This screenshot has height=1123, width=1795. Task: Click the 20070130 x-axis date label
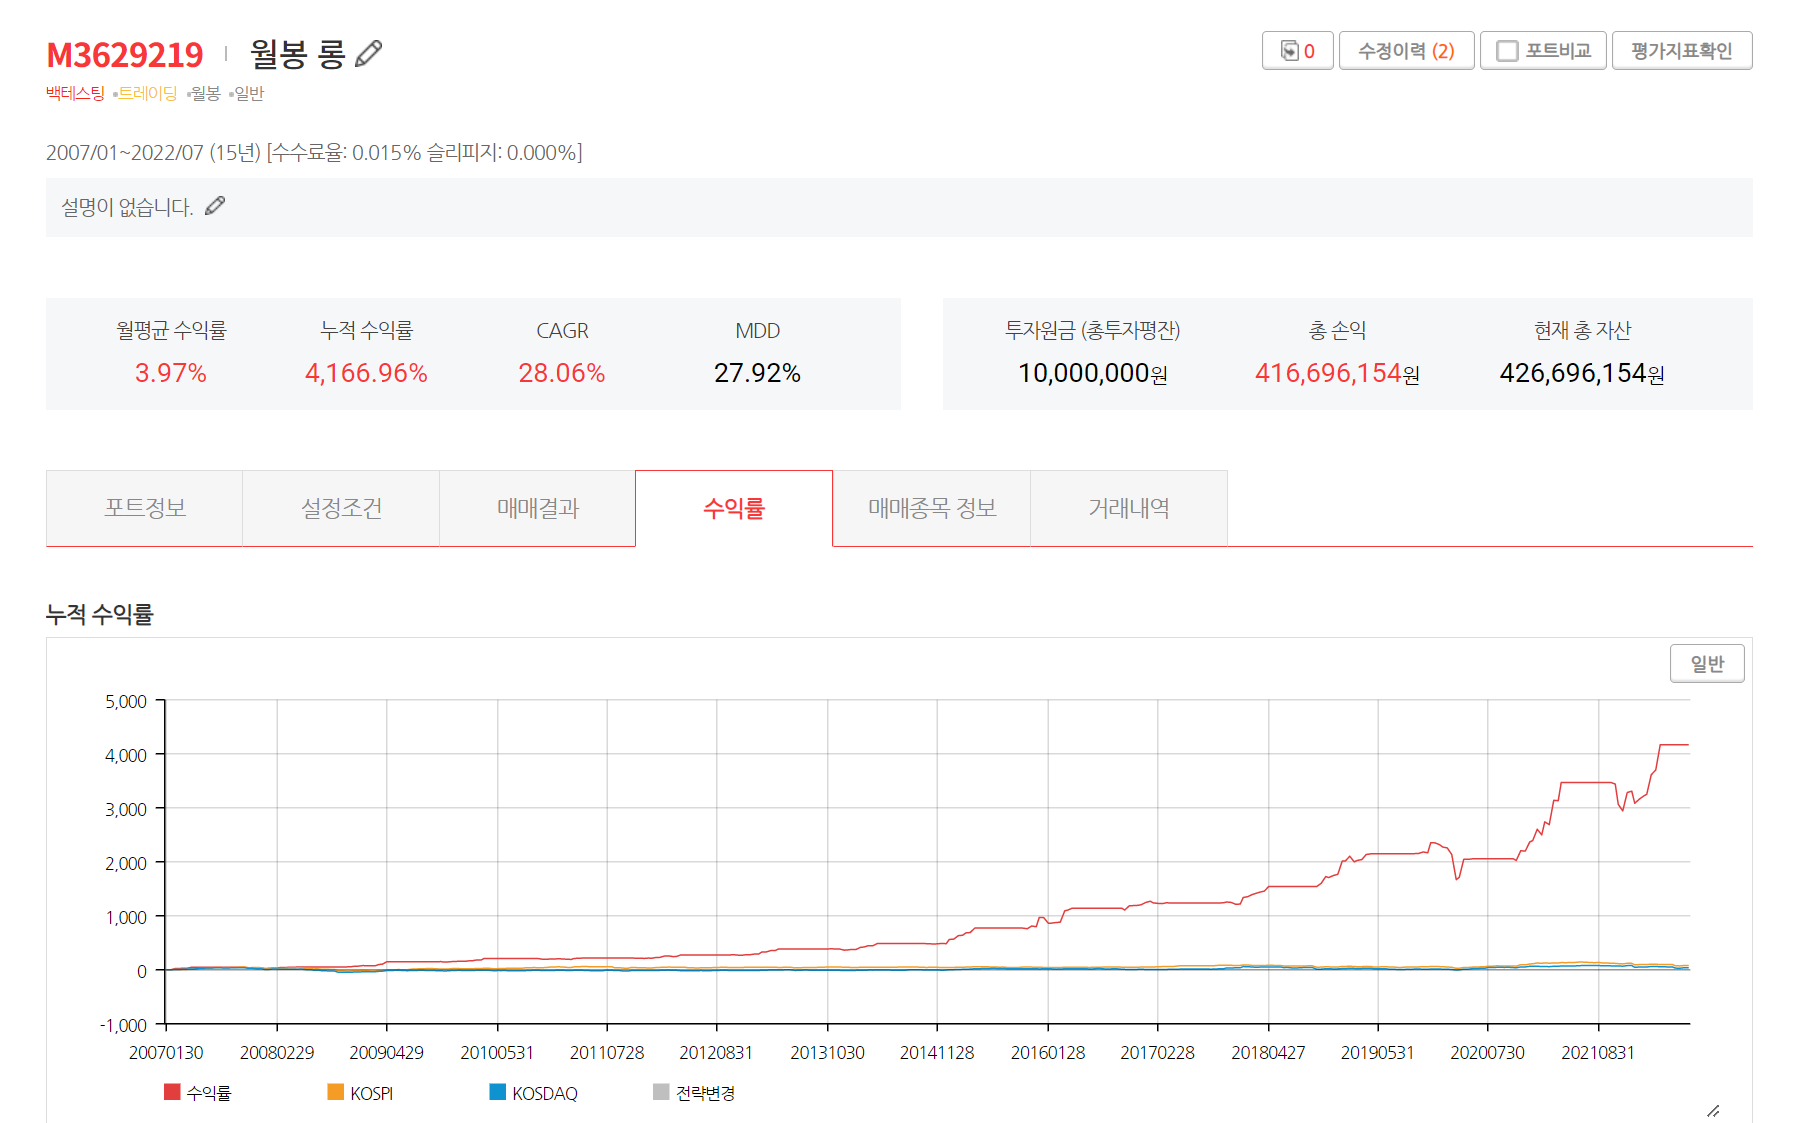[166, 1053]
